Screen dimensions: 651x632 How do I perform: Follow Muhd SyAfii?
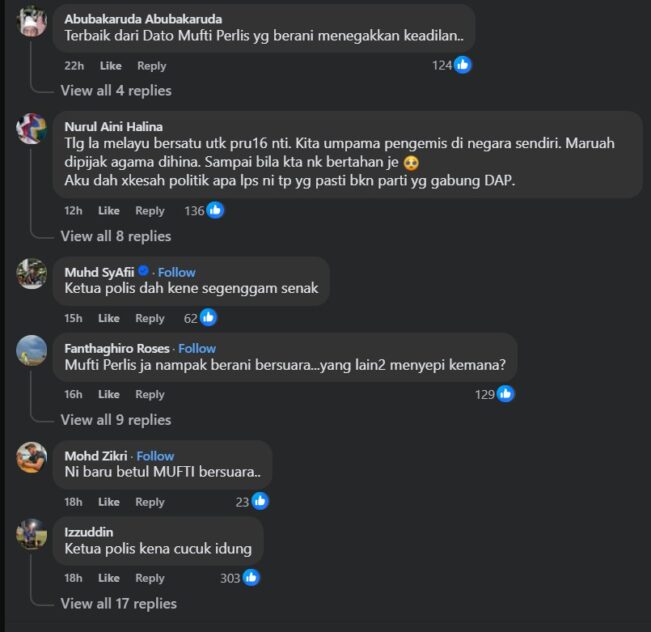tap(176, 272)
